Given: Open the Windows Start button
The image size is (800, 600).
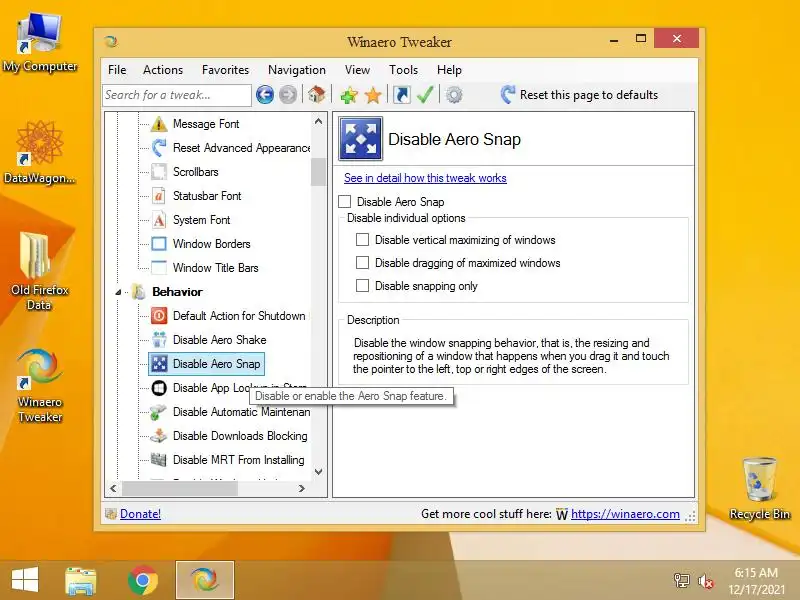Looking at the screenshot, I should (x=24, y=580).
